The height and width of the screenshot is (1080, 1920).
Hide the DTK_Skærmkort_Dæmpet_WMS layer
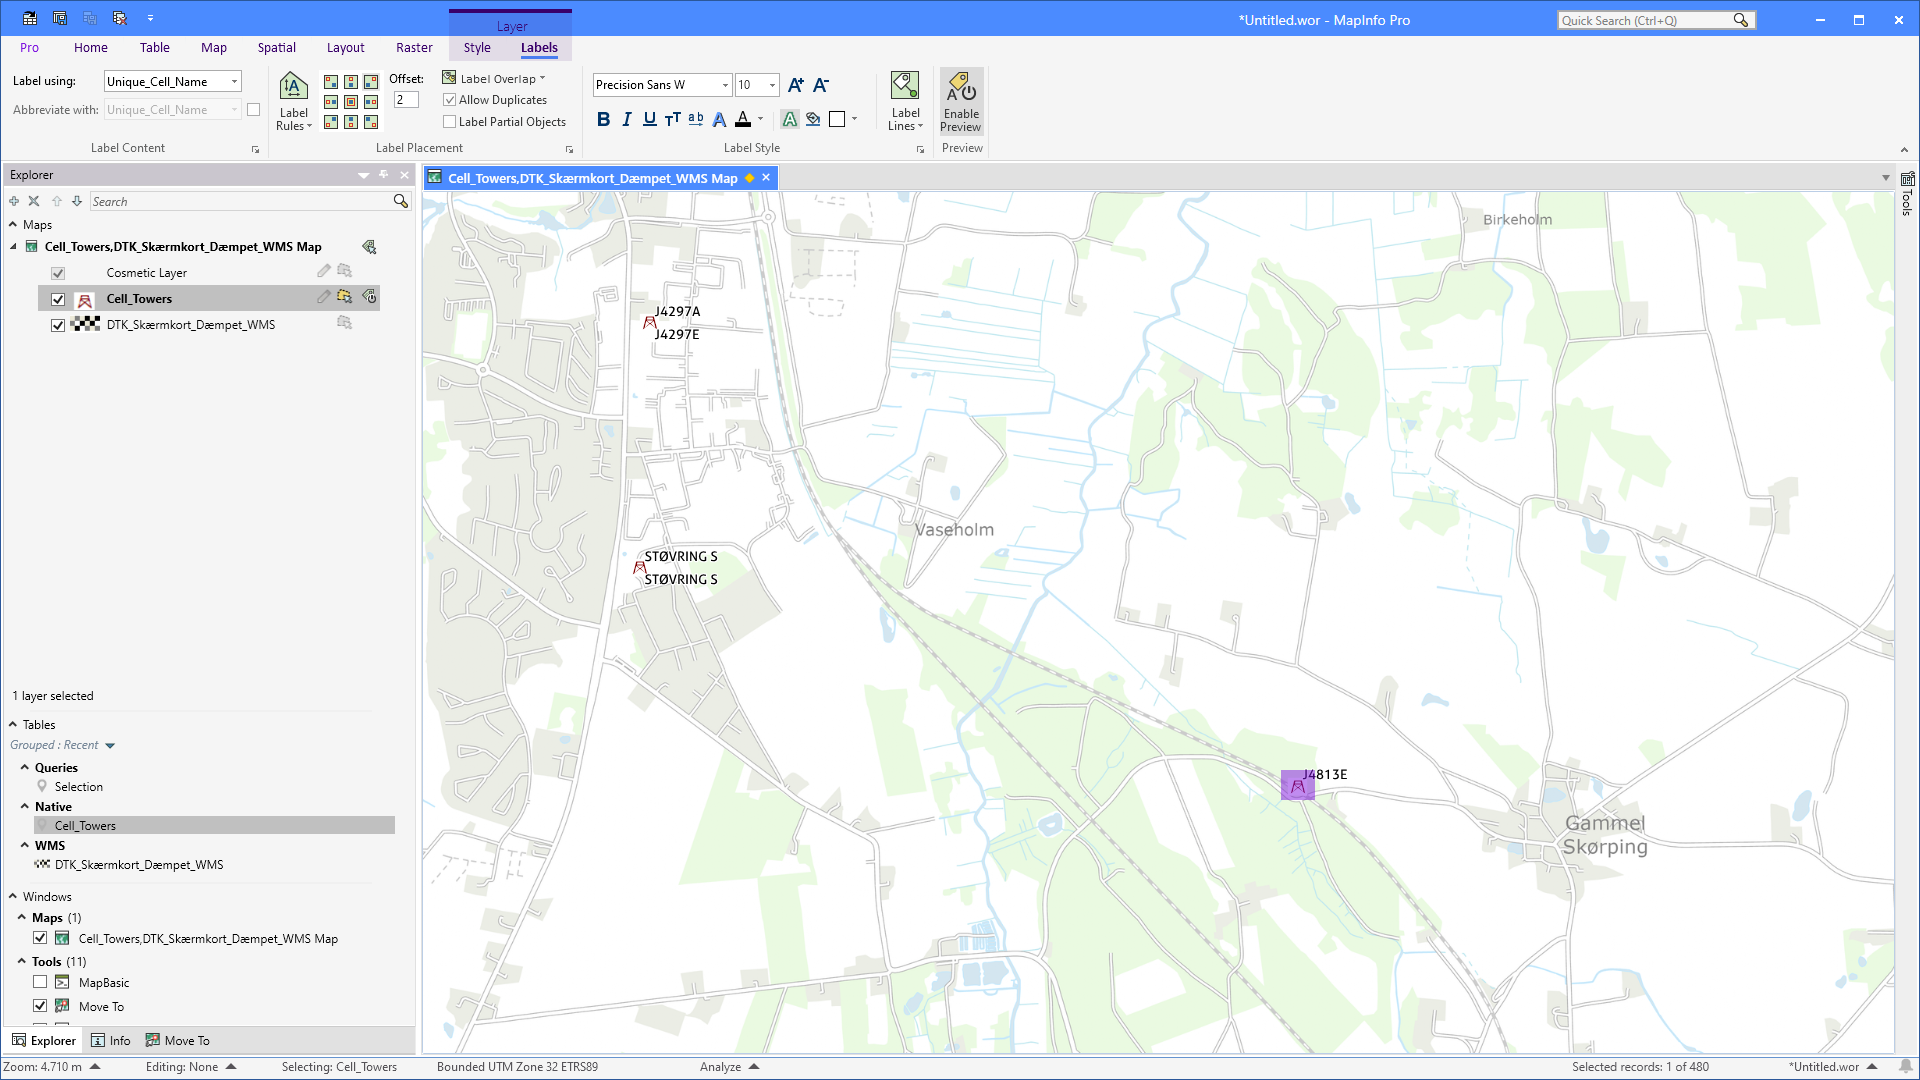(57, 324)
